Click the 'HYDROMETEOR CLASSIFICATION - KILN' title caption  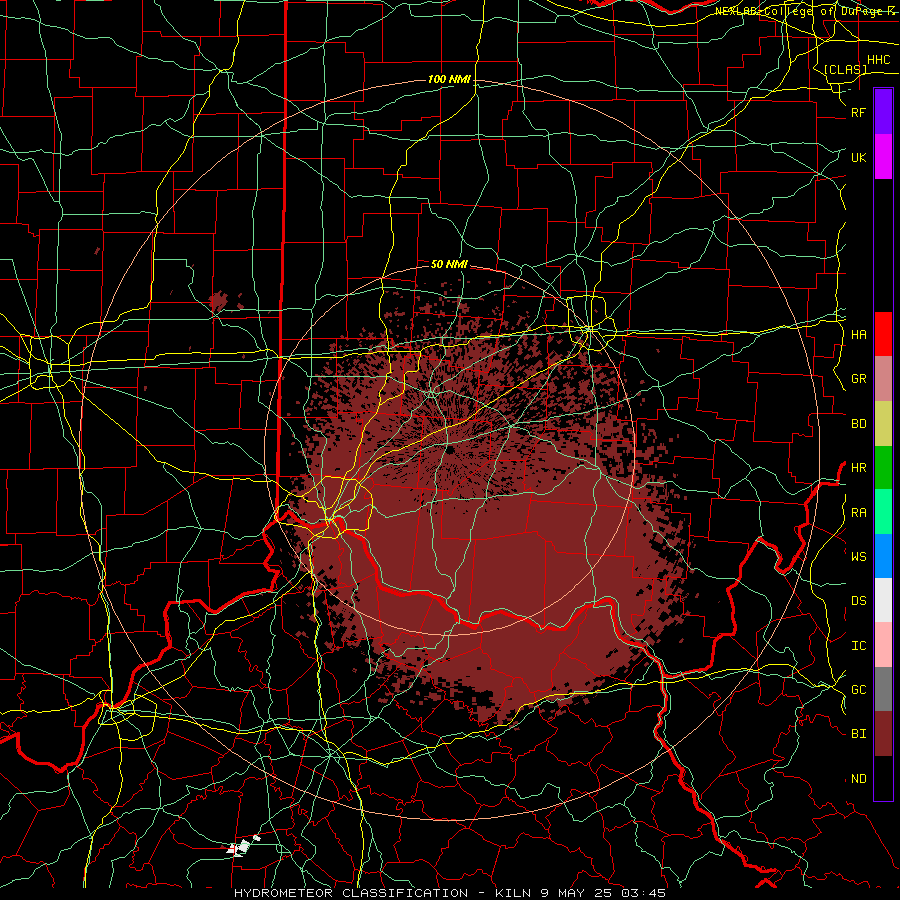click(x=384, y=893)
